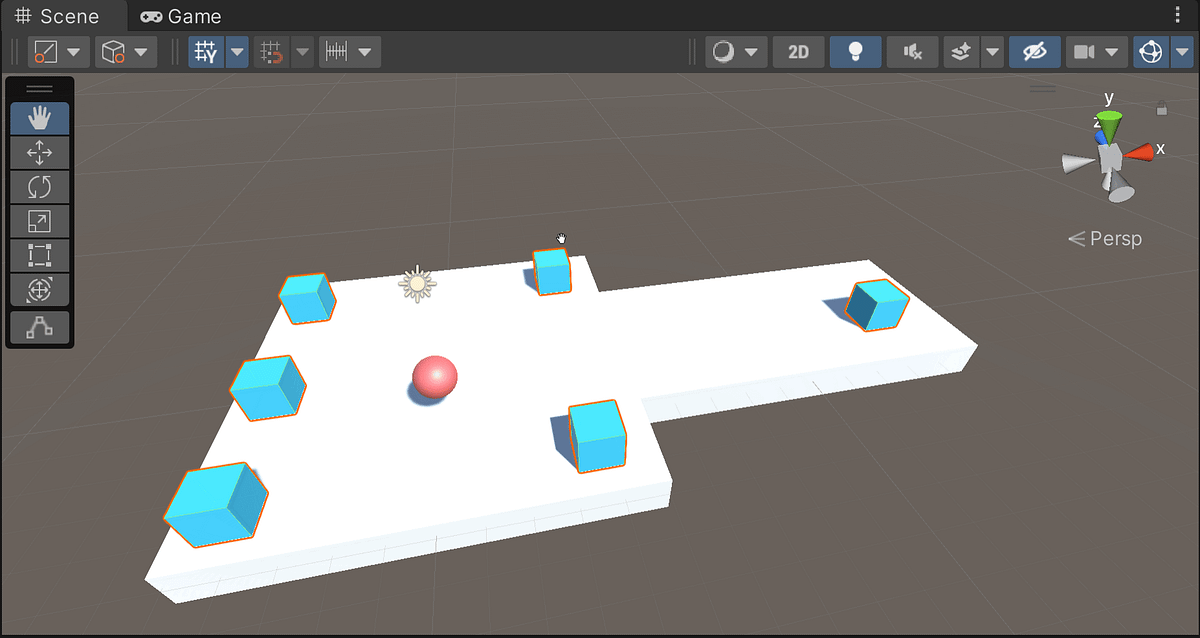
Task: Toggle scene audio with the muted speaker
Action: pyautogui.click(x=912, y=51)
